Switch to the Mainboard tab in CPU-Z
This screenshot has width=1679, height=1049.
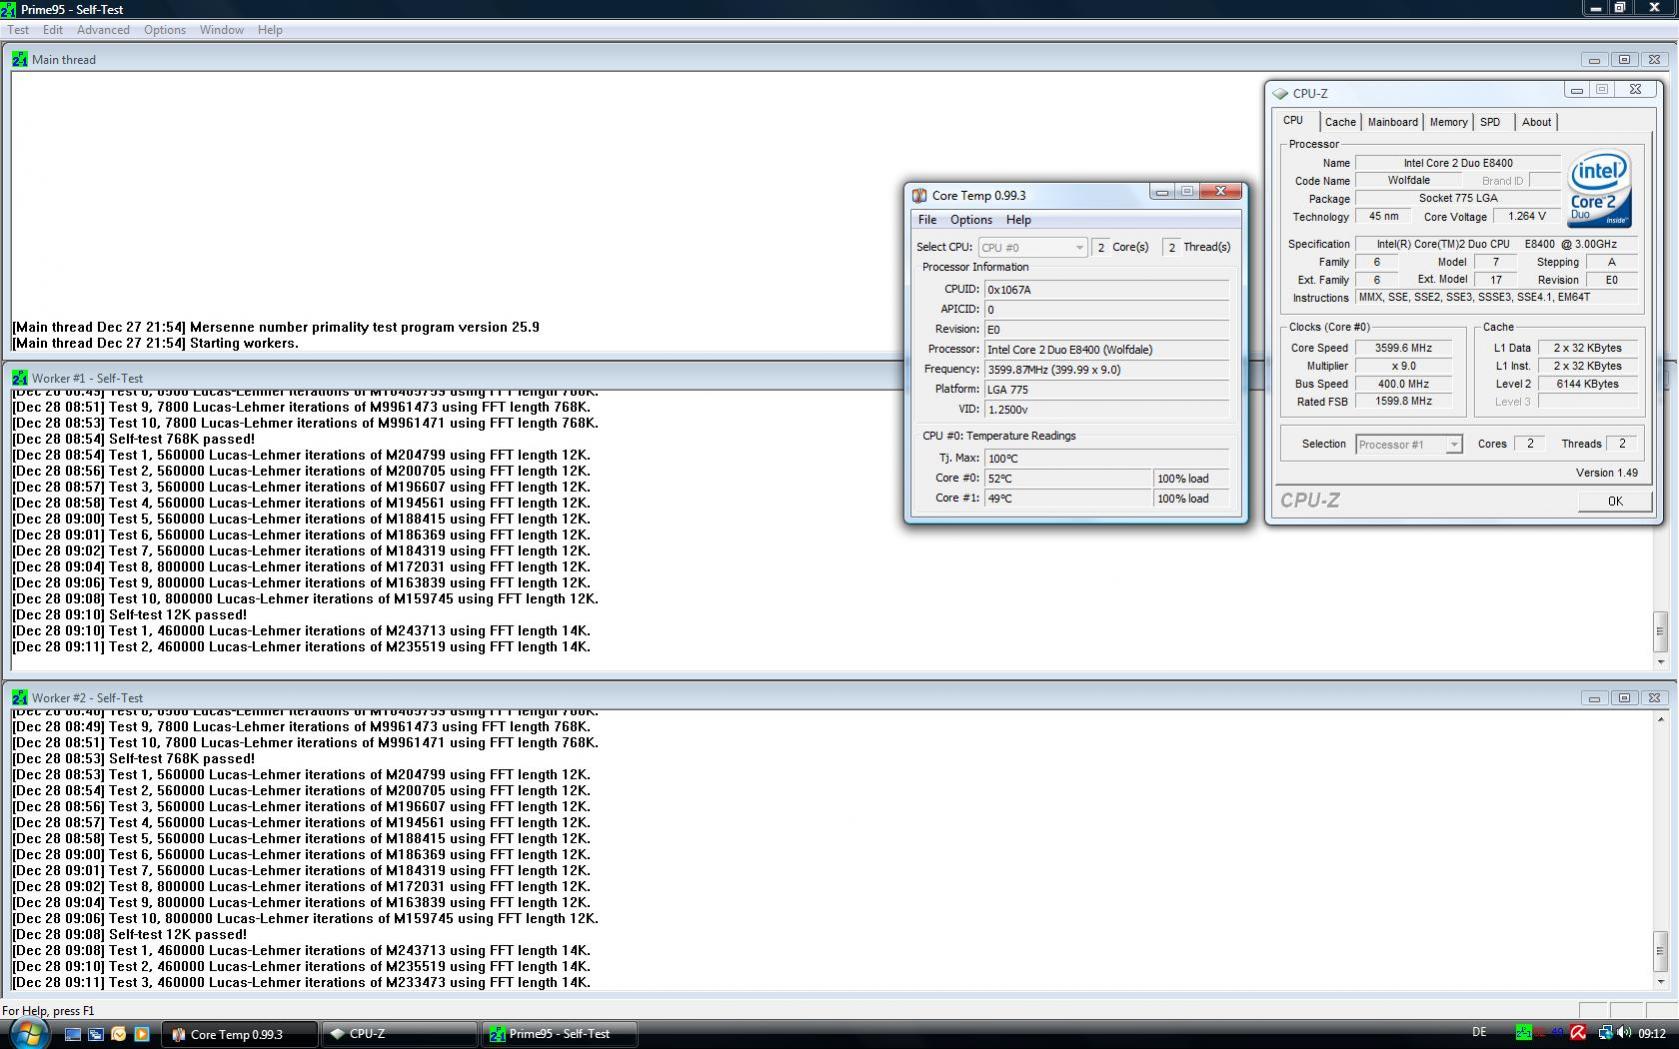pyautogui.click(x=1392, y=122)
